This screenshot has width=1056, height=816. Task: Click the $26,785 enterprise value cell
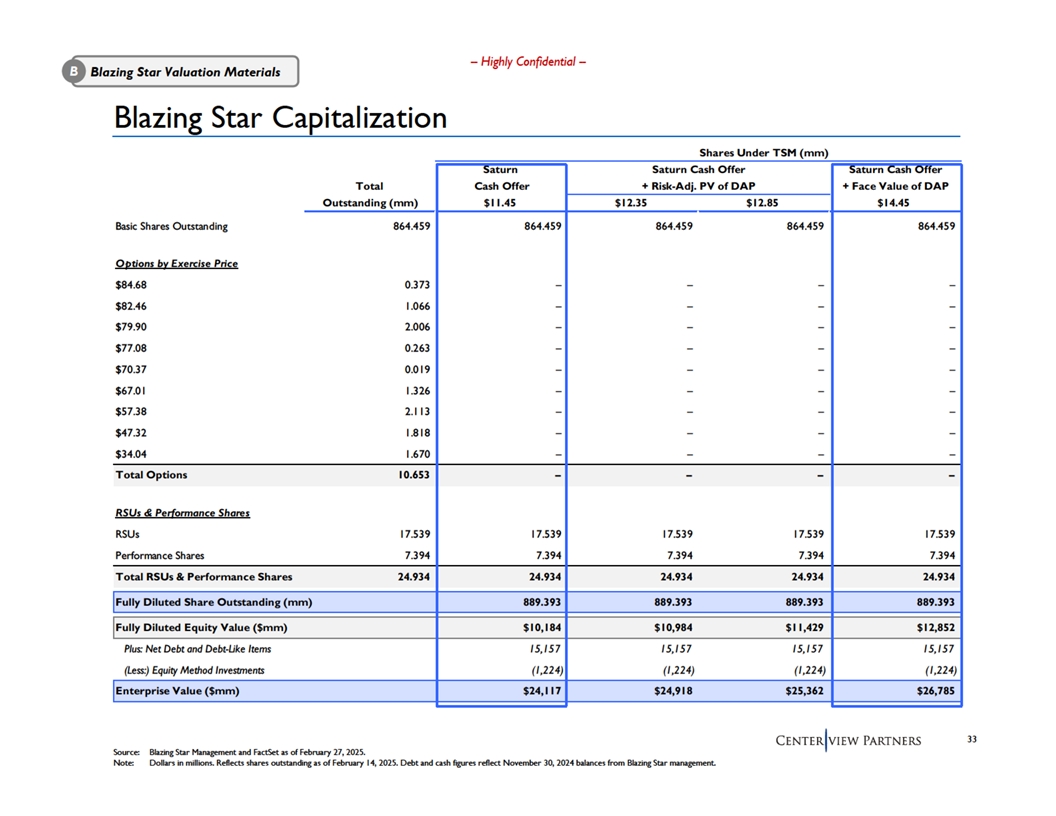(x=931, y=691)
